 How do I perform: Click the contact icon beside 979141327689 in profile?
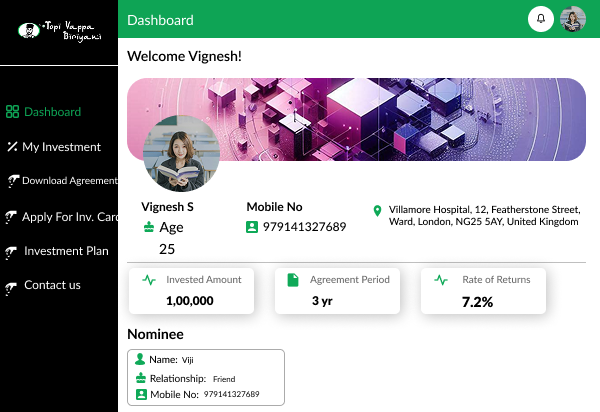click(252, 227)
